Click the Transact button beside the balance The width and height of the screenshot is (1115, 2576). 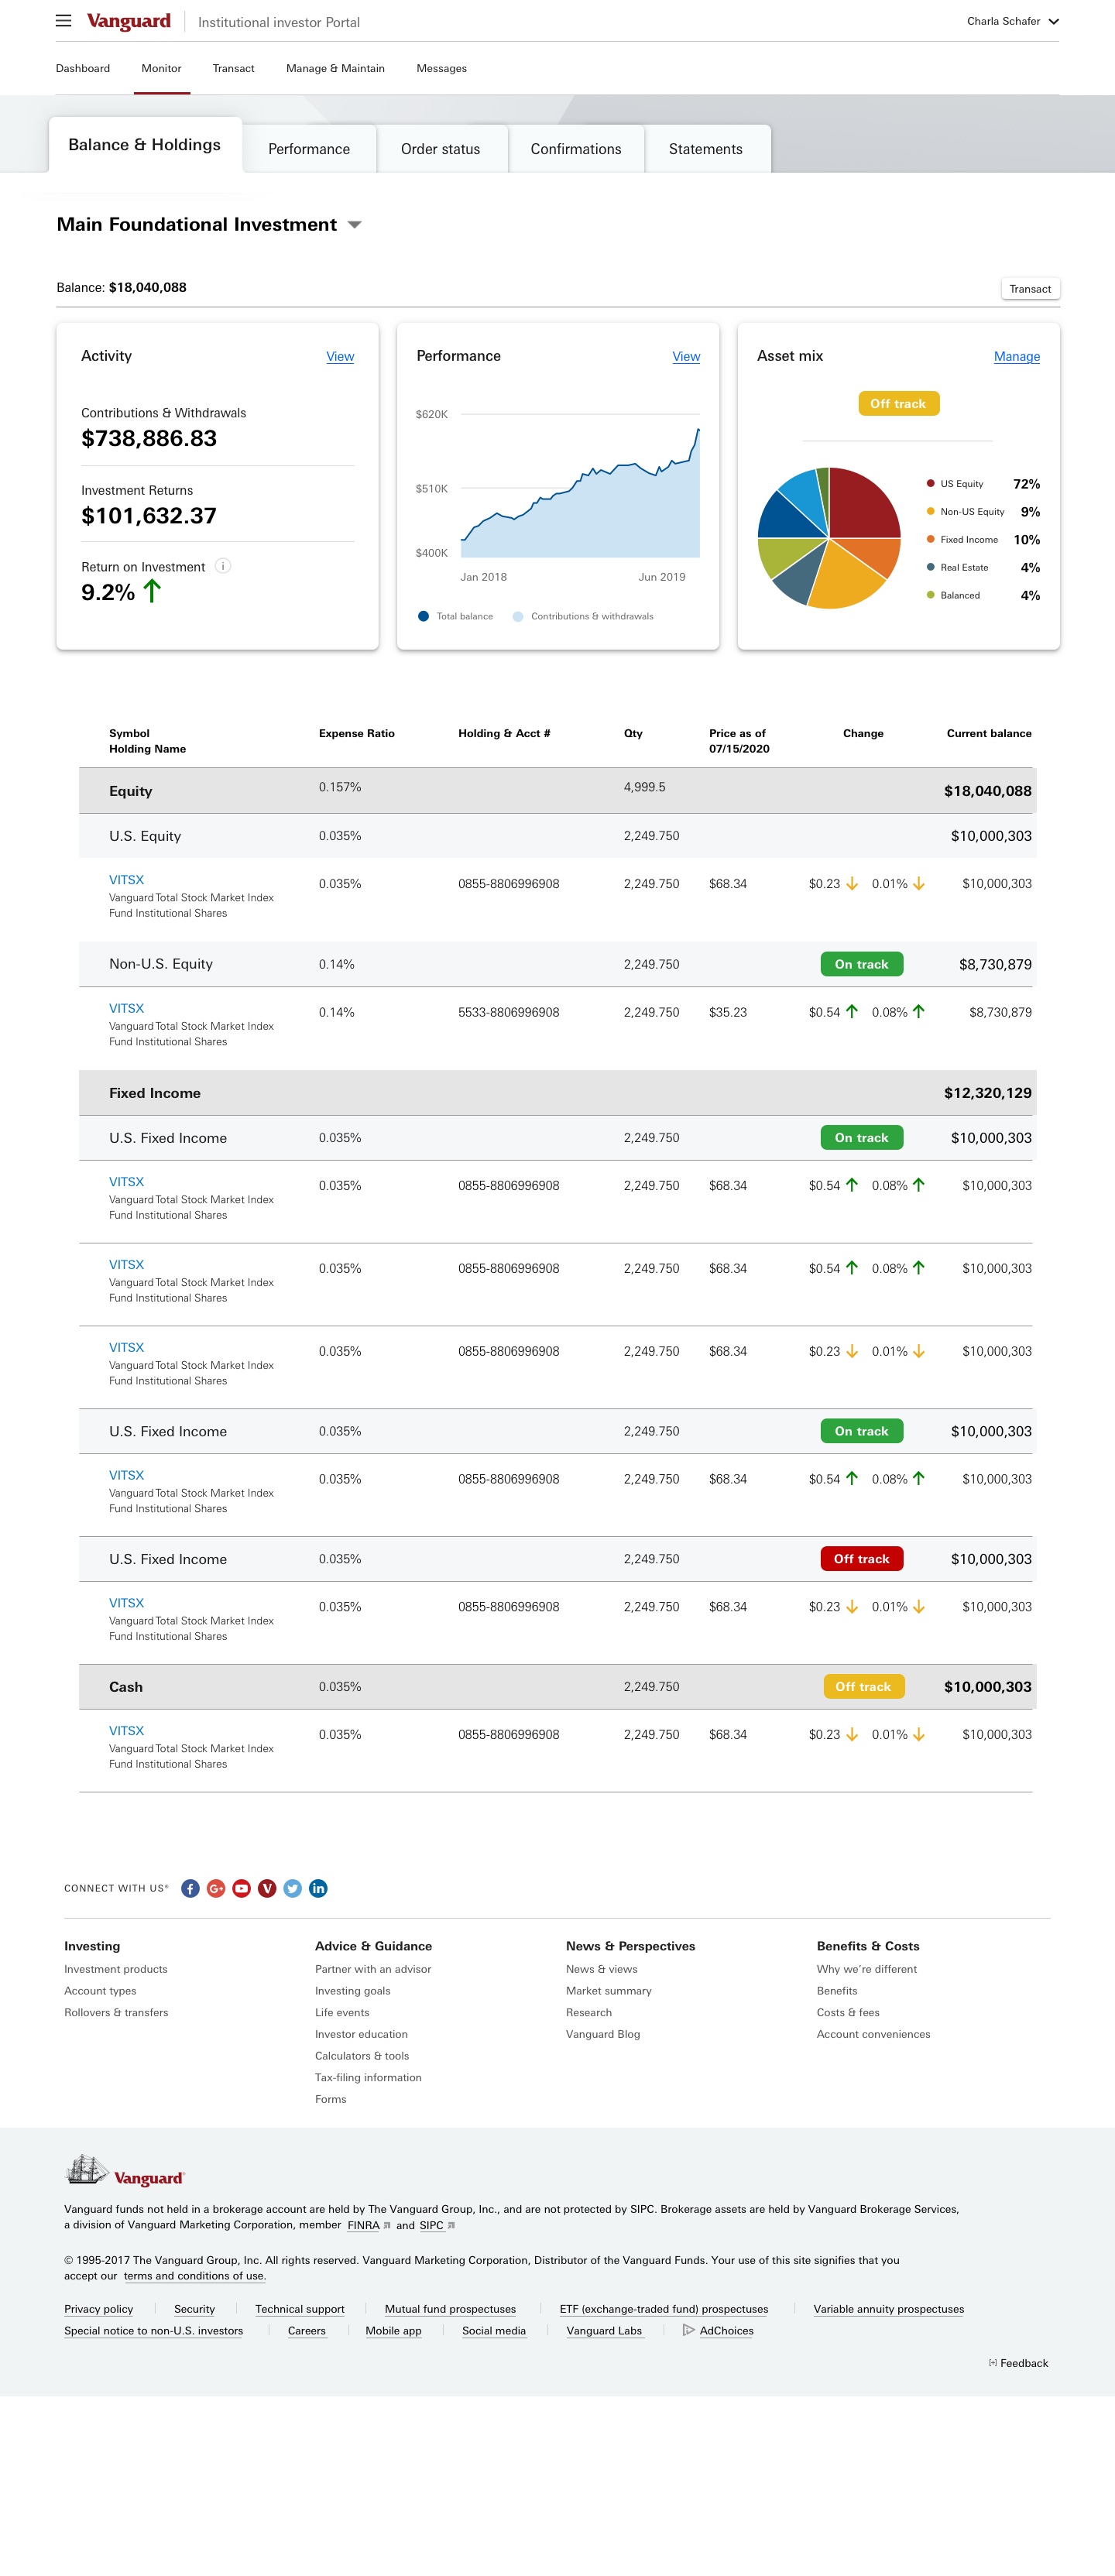pos(1029,289)
